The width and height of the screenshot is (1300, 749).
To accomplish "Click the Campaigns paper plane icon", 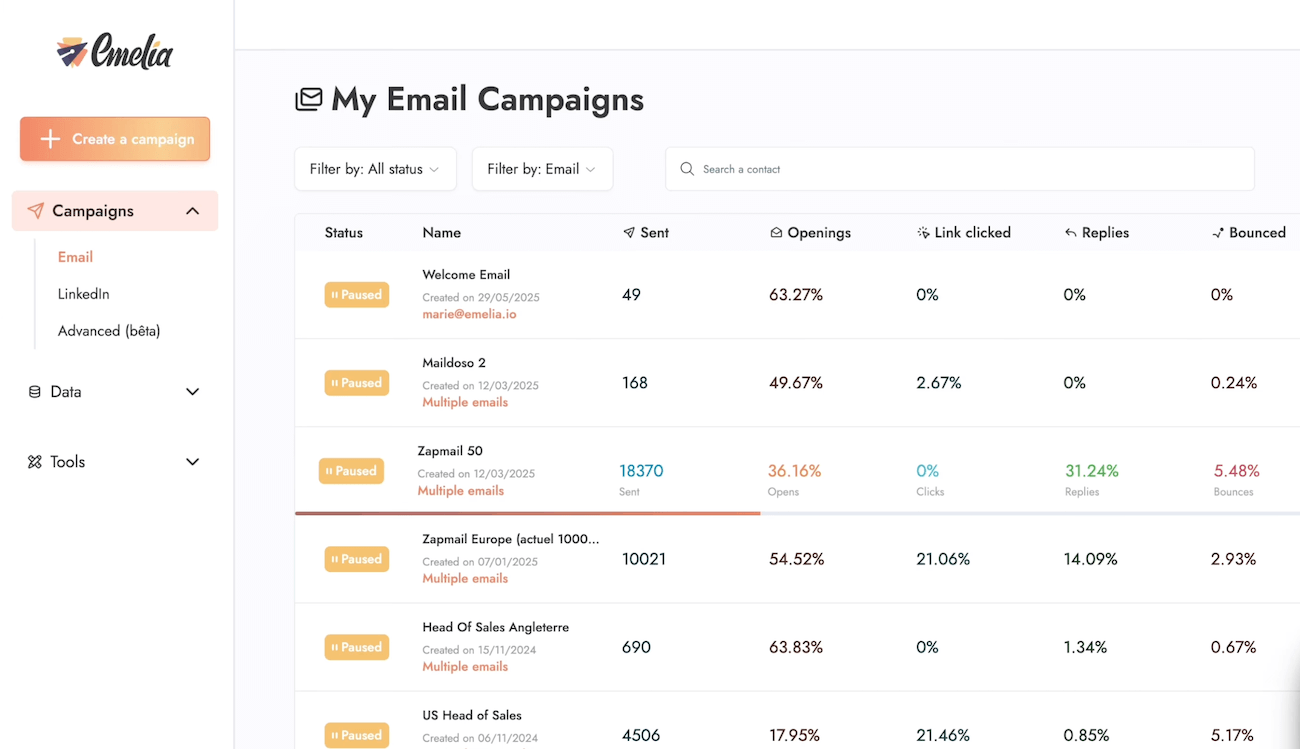I will tap(36, 211).
